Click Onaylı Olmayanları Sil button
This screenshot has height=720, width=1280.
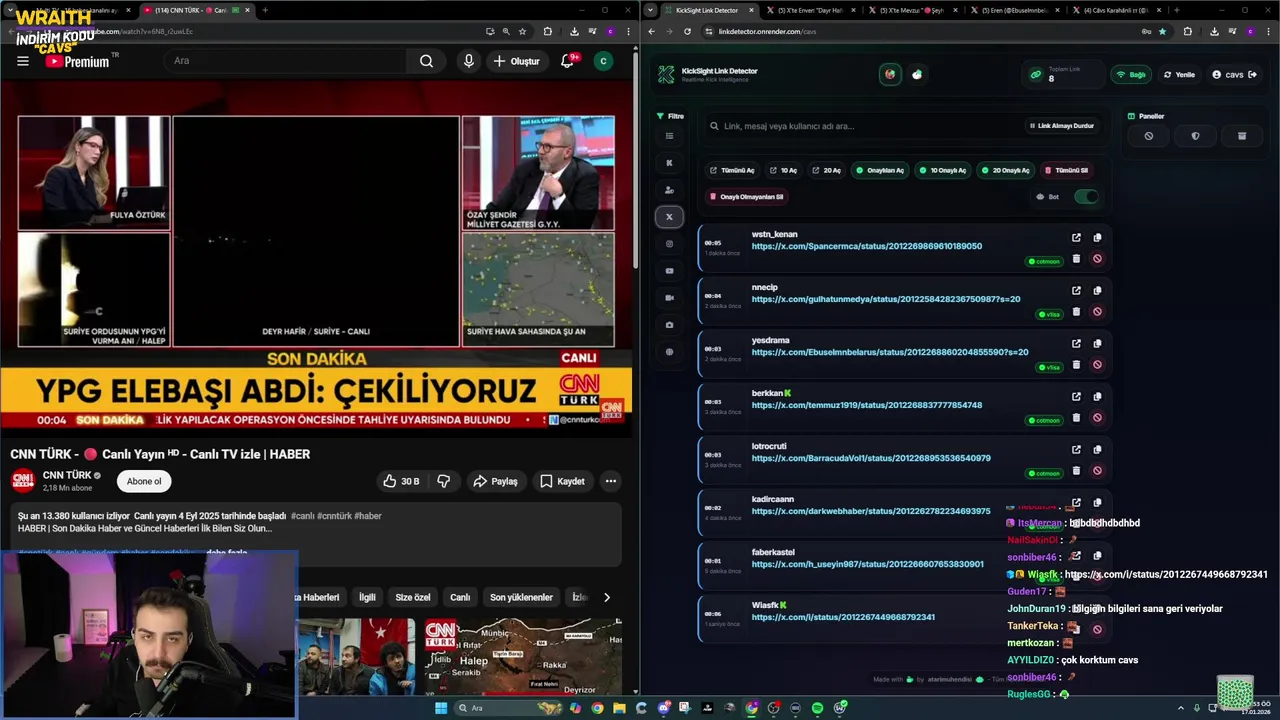(747, 197)
